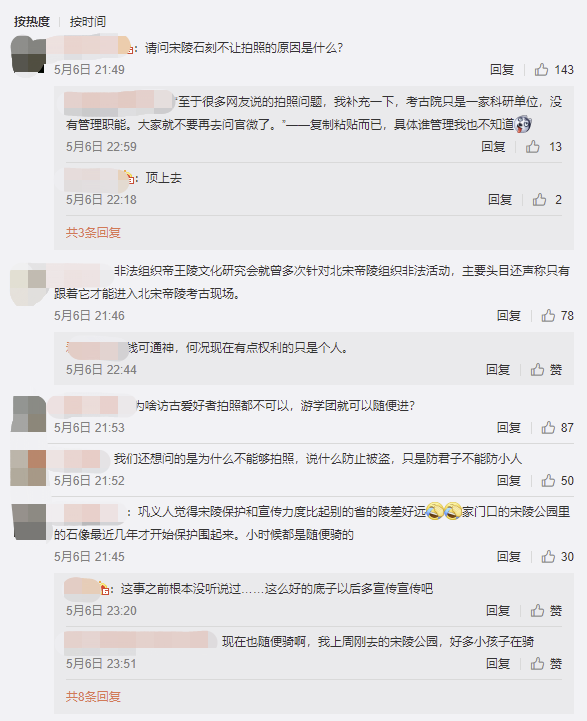Open first commenter's avatar profile

click(28, 55)
